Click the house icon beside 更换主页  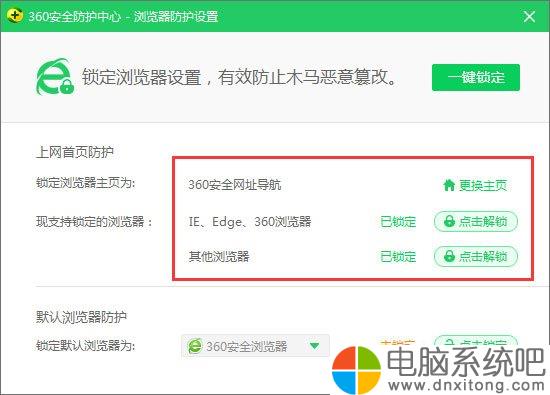click(x=449, y=185)
